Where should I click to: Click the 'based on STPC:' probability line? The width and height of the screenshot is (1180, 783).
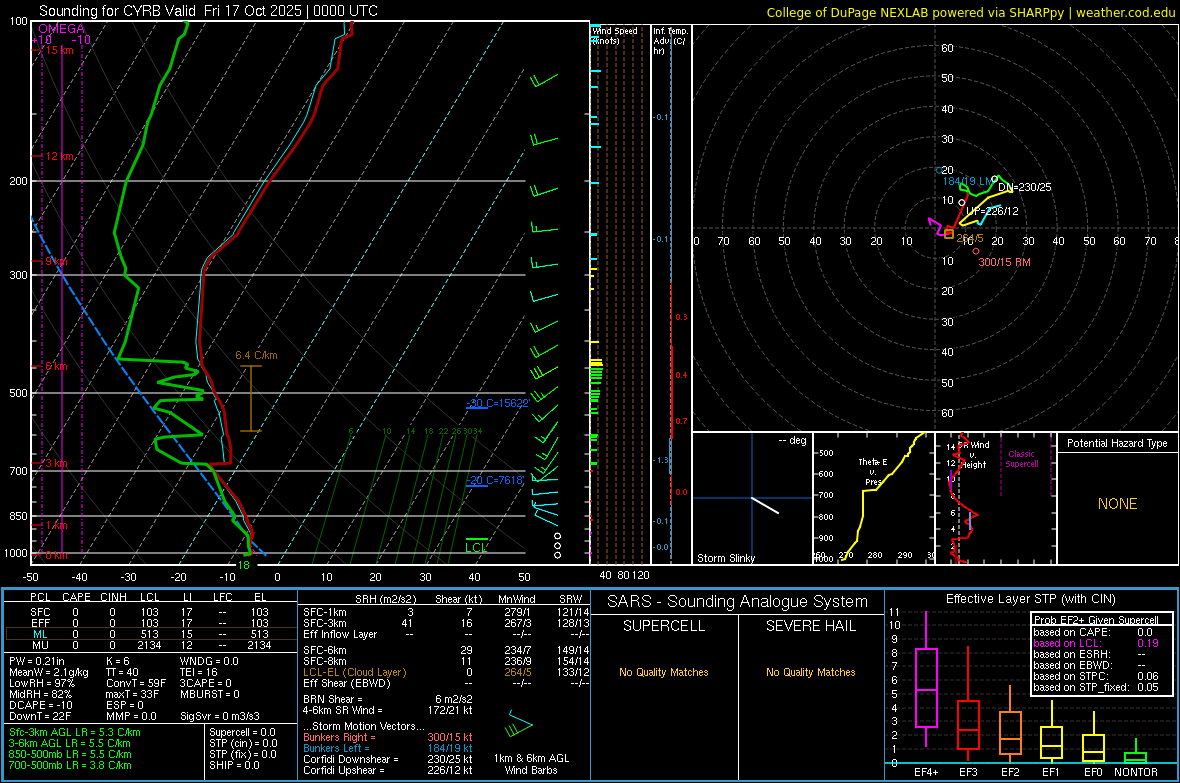(x=1096, y=677)
